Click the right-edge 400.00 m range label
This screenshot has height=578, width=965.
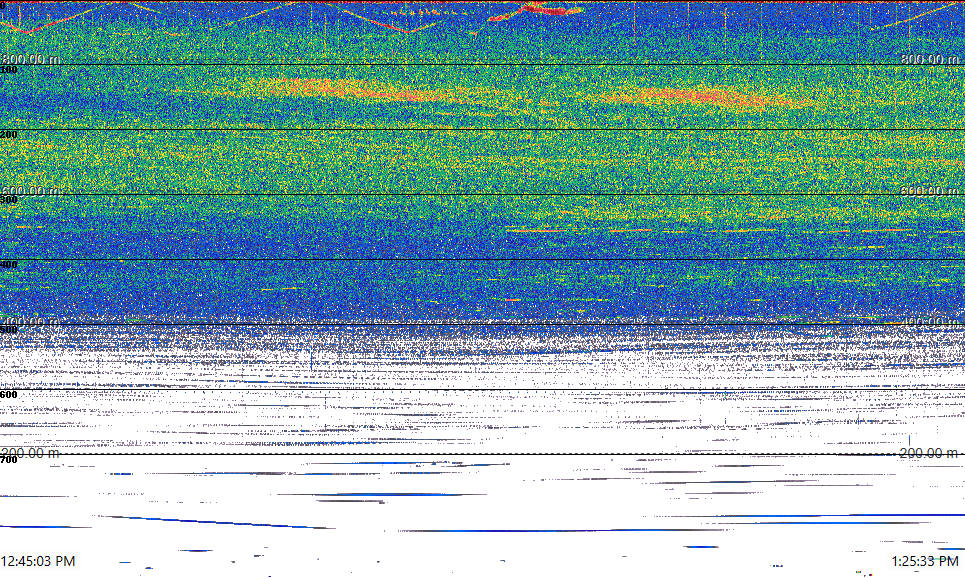(929, 321)
